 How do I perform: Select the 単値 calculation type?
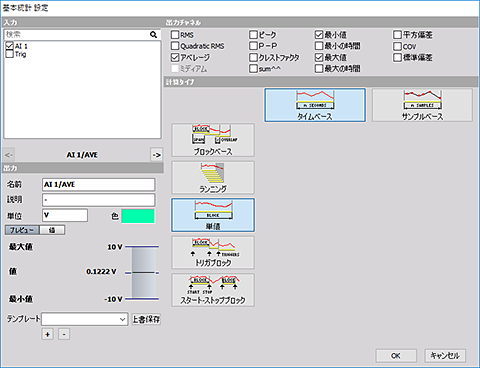click(213, 215)
